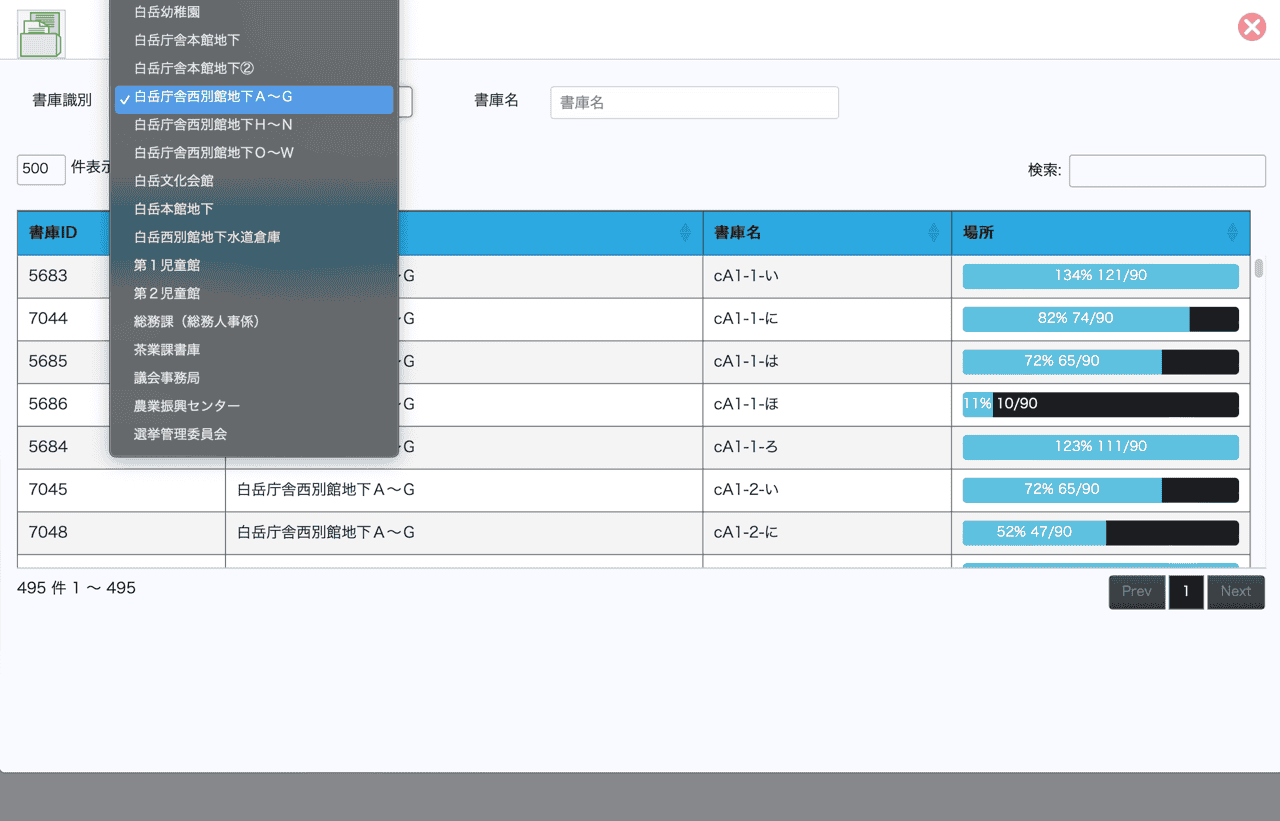Click the document folder icon at top left
The image size is (1280, 821).
pos(41,34)
